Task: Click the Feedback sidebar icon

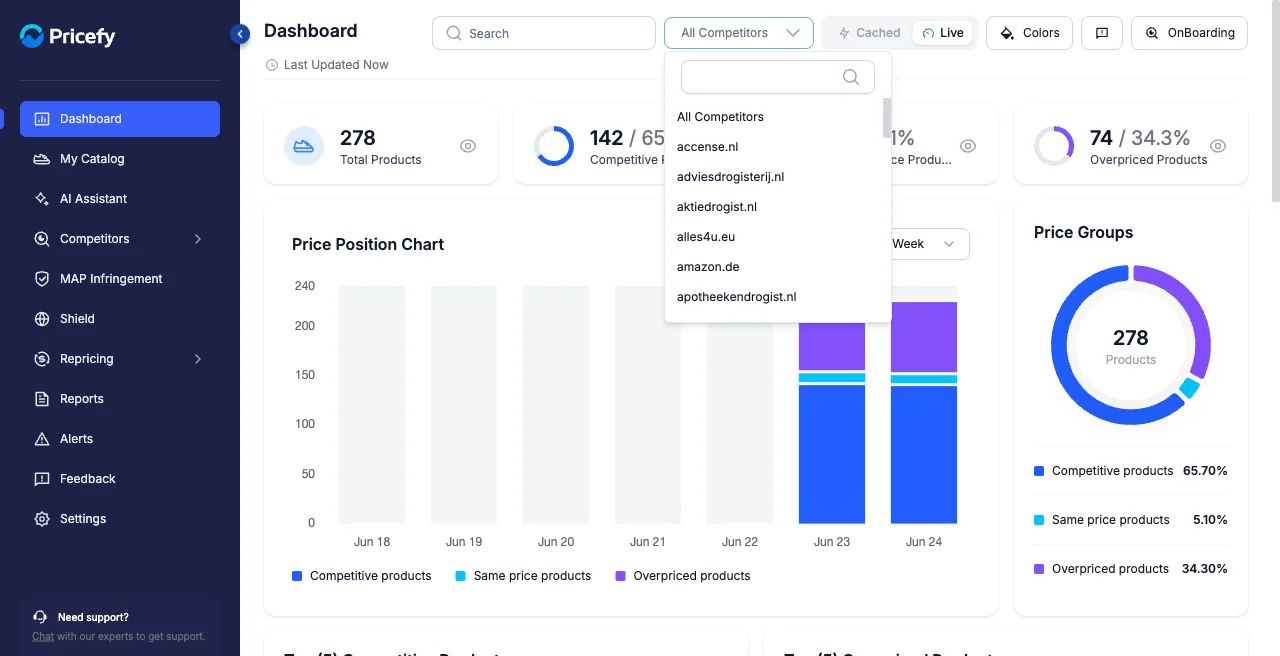Action: click(x=42, y=479)
